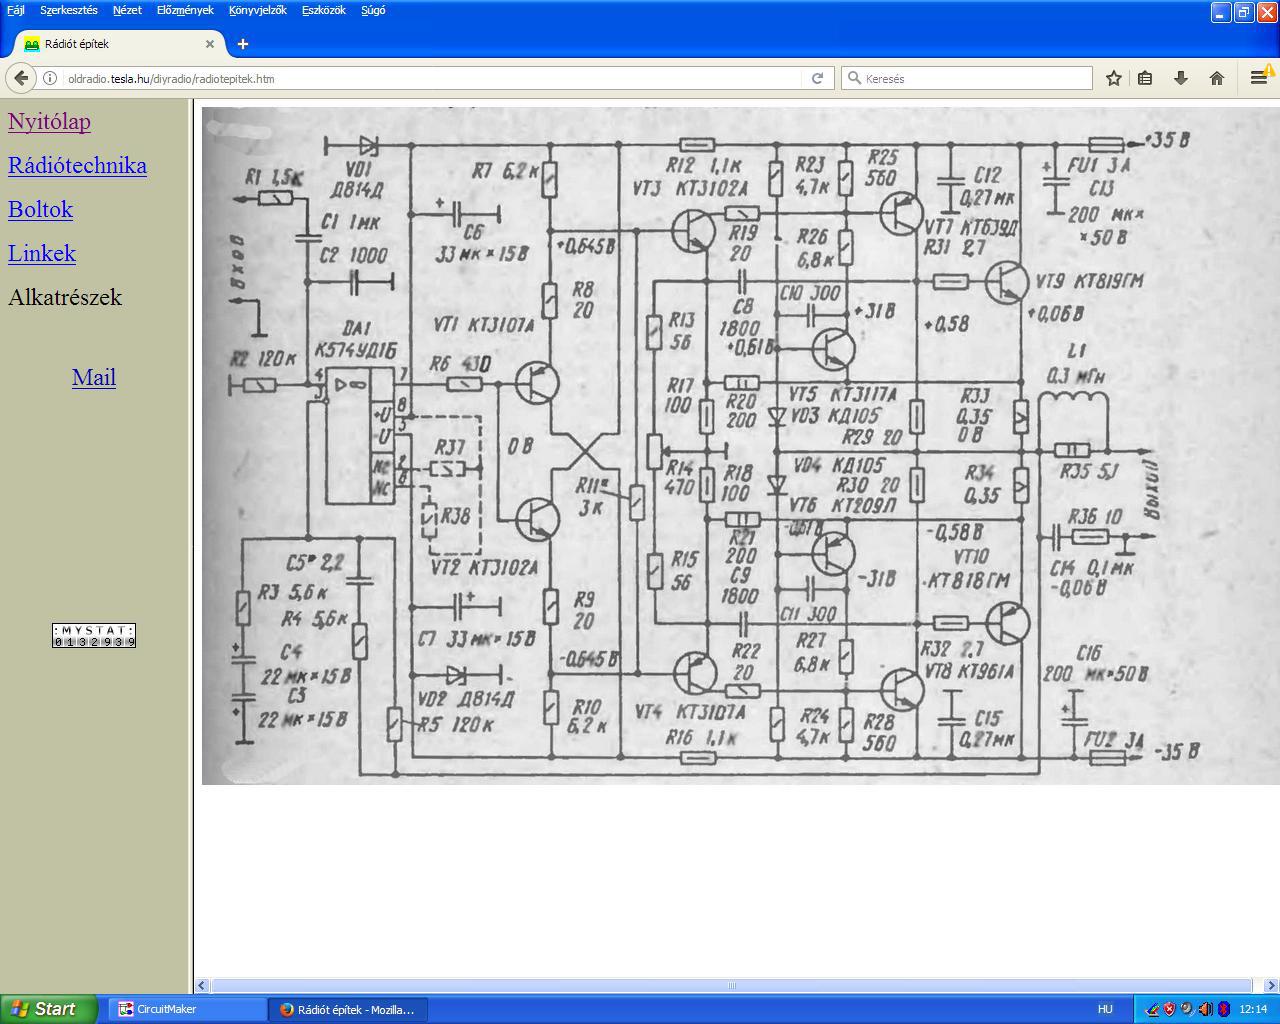This screenshot has height=1024, width=1280.
Task: Click the gray round tray icon
Action: [x=1186, y=1009]
